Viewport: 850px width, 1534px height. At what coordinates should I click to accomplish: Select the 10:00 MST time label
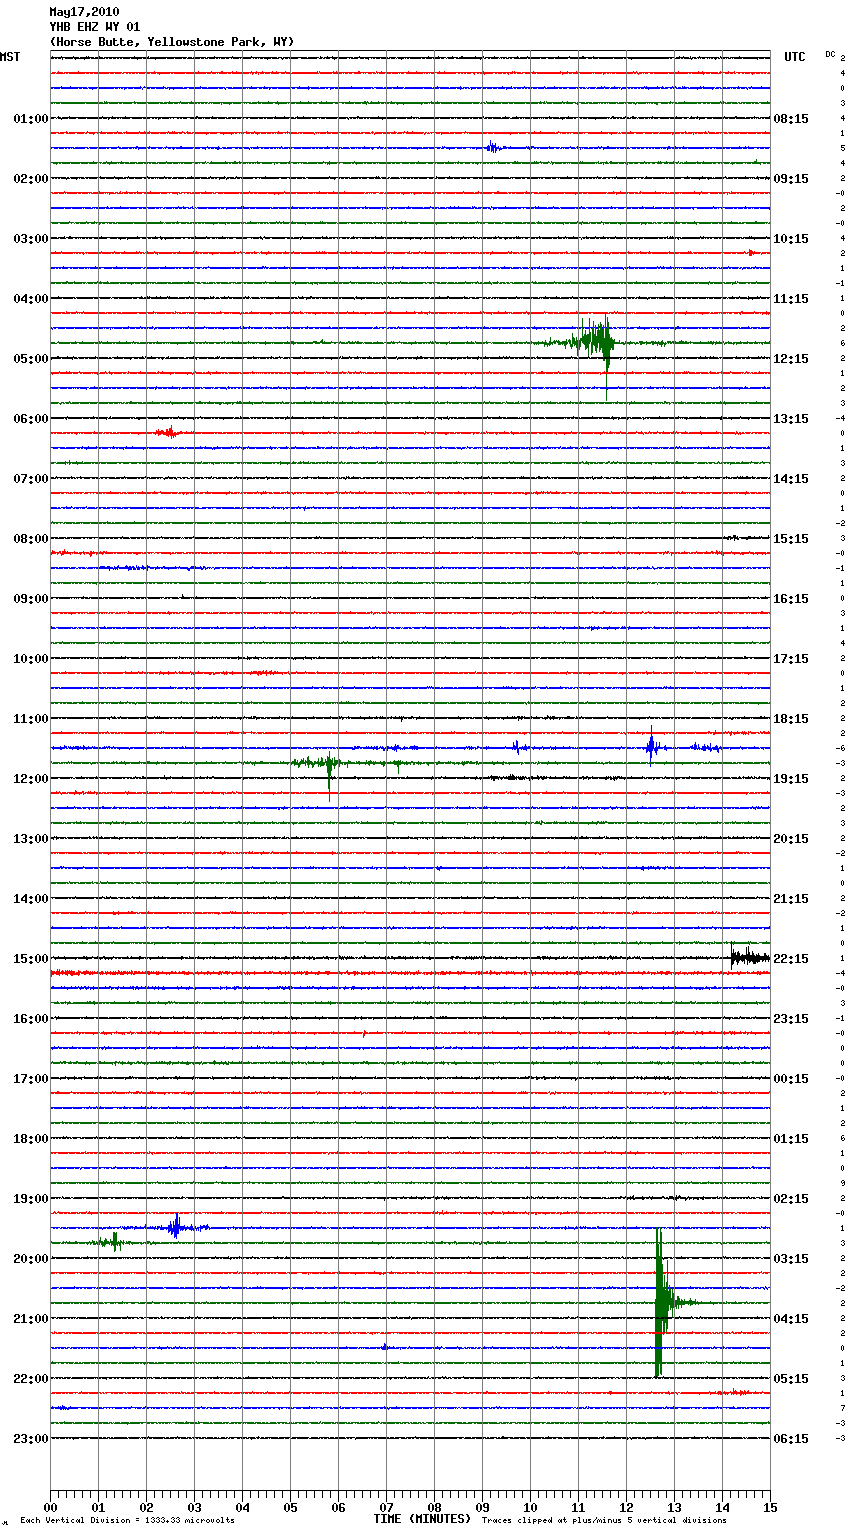[31, 658]
